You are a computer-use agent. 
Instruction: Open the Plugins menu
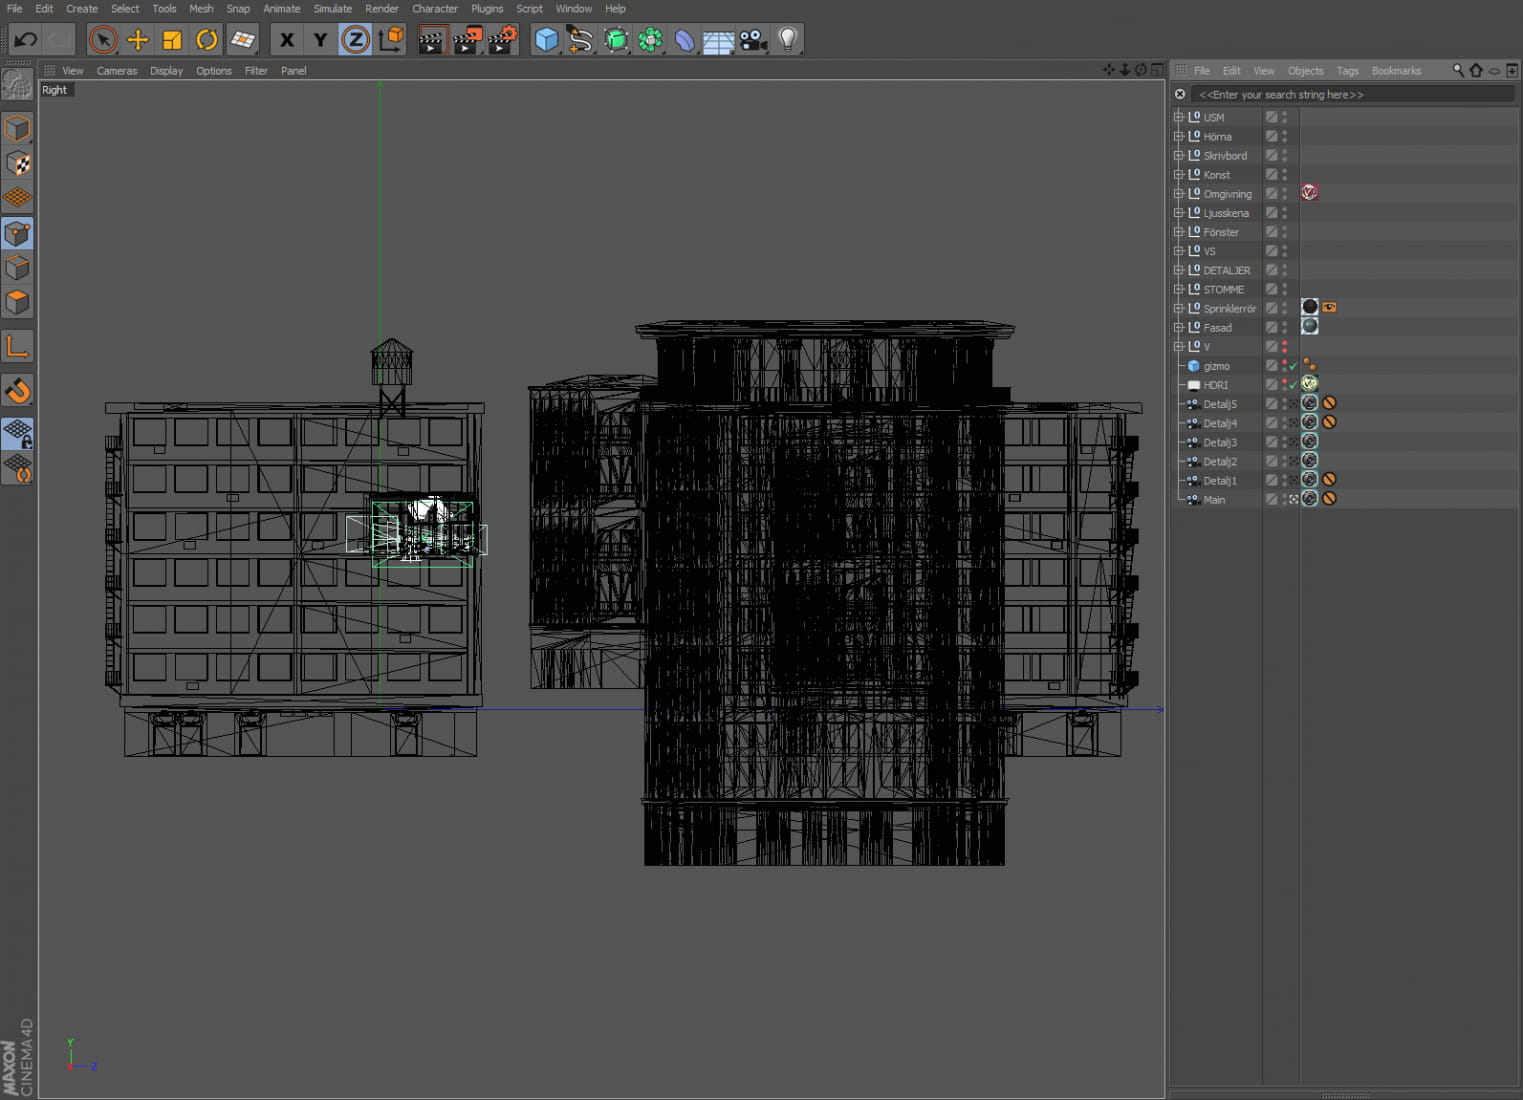pos(487,8)
